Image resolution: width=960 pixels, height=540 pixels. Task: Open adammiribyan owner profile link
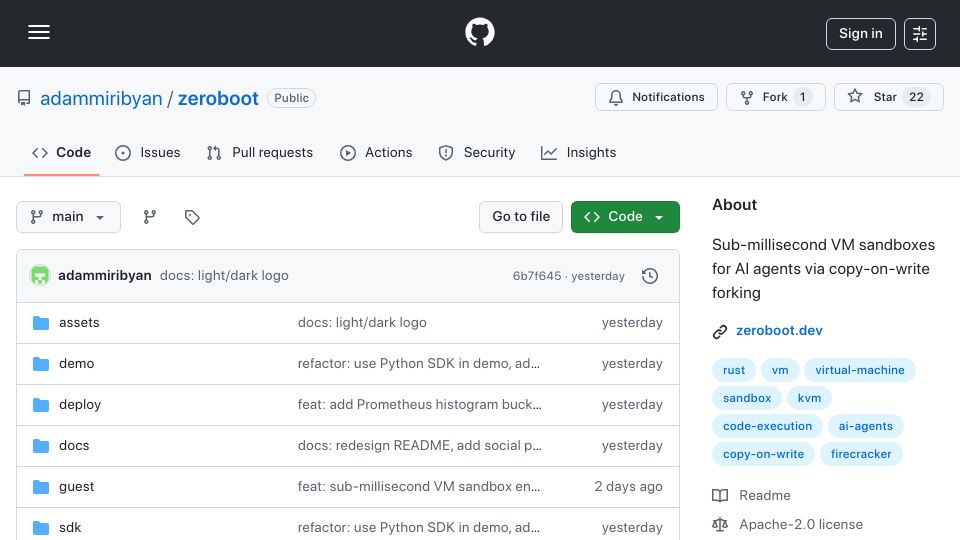pos(101,98)
